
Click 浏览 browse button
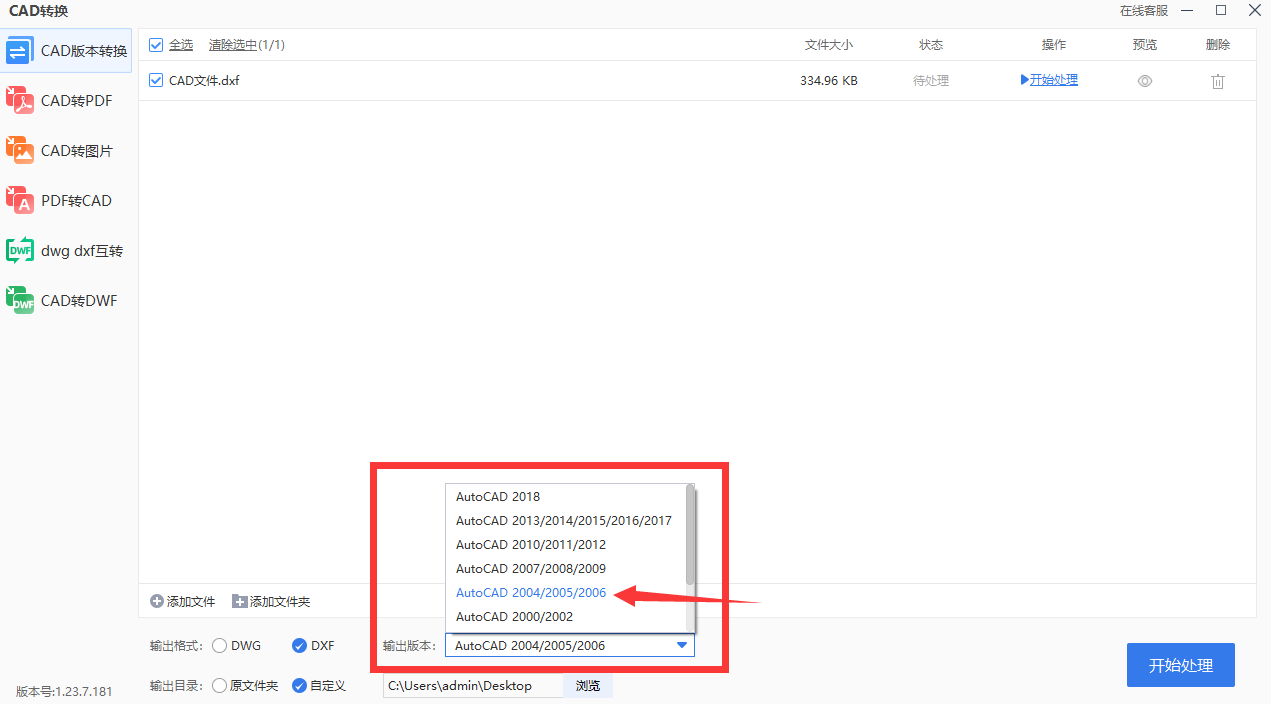(588, 686)
